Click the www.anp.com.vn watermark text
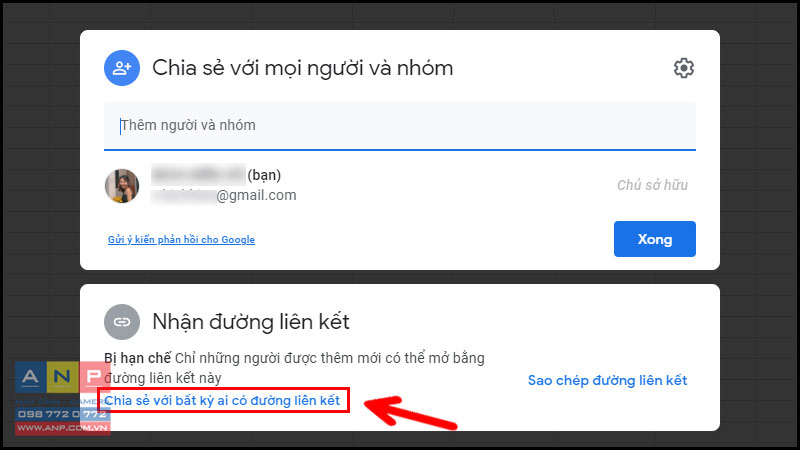The height and width of the screenshot is (450, 800). pos(62,428)
